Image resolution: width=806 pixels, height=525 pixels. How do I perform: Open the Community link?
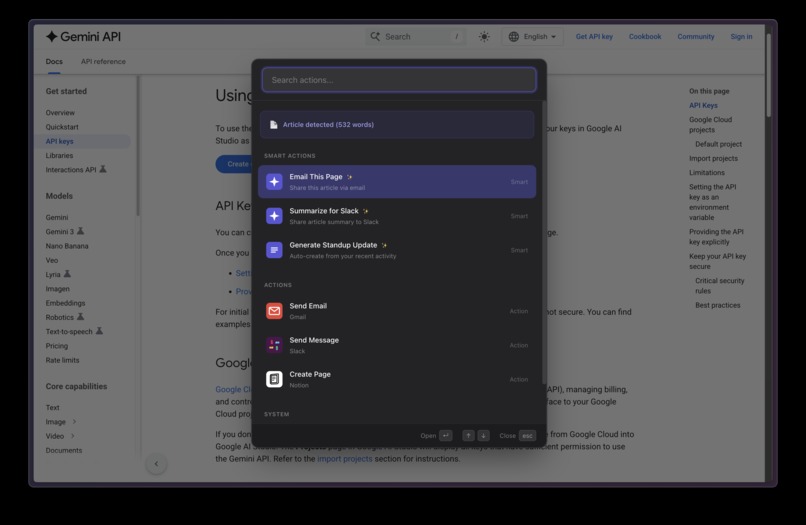pos(696,37)
